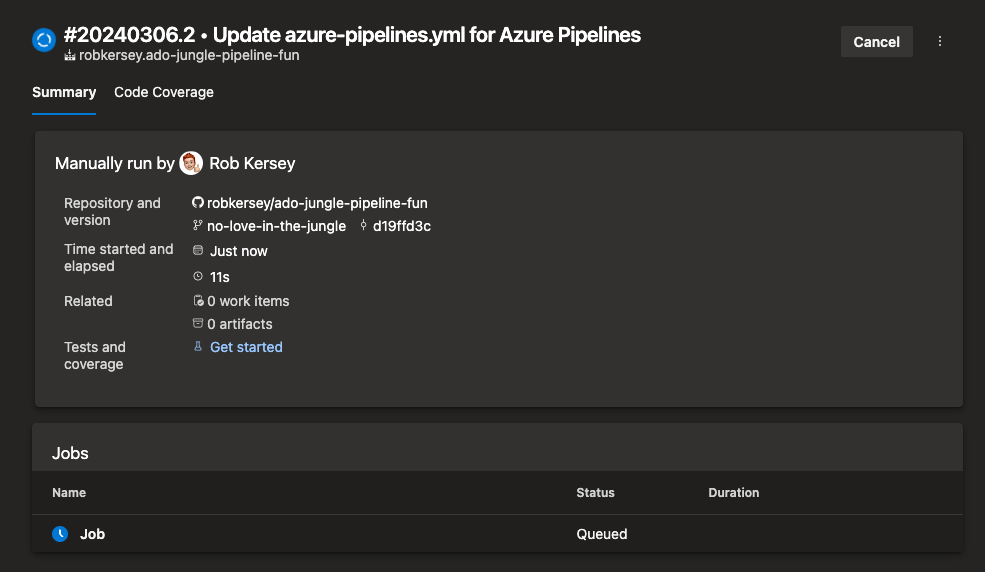Click Get started for tests and coverage
The height and width of the screenshot is (572, 985).
246,347
